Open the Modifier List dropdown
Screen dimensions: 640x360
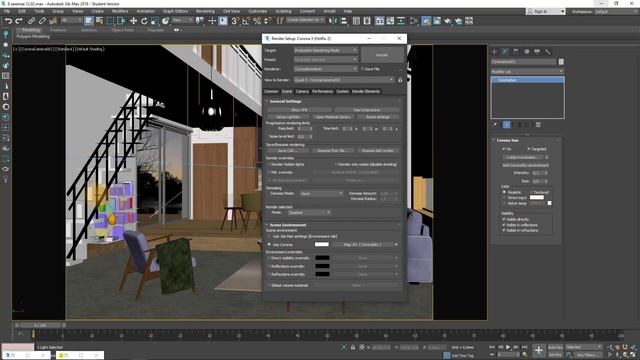tap(527, 71)
